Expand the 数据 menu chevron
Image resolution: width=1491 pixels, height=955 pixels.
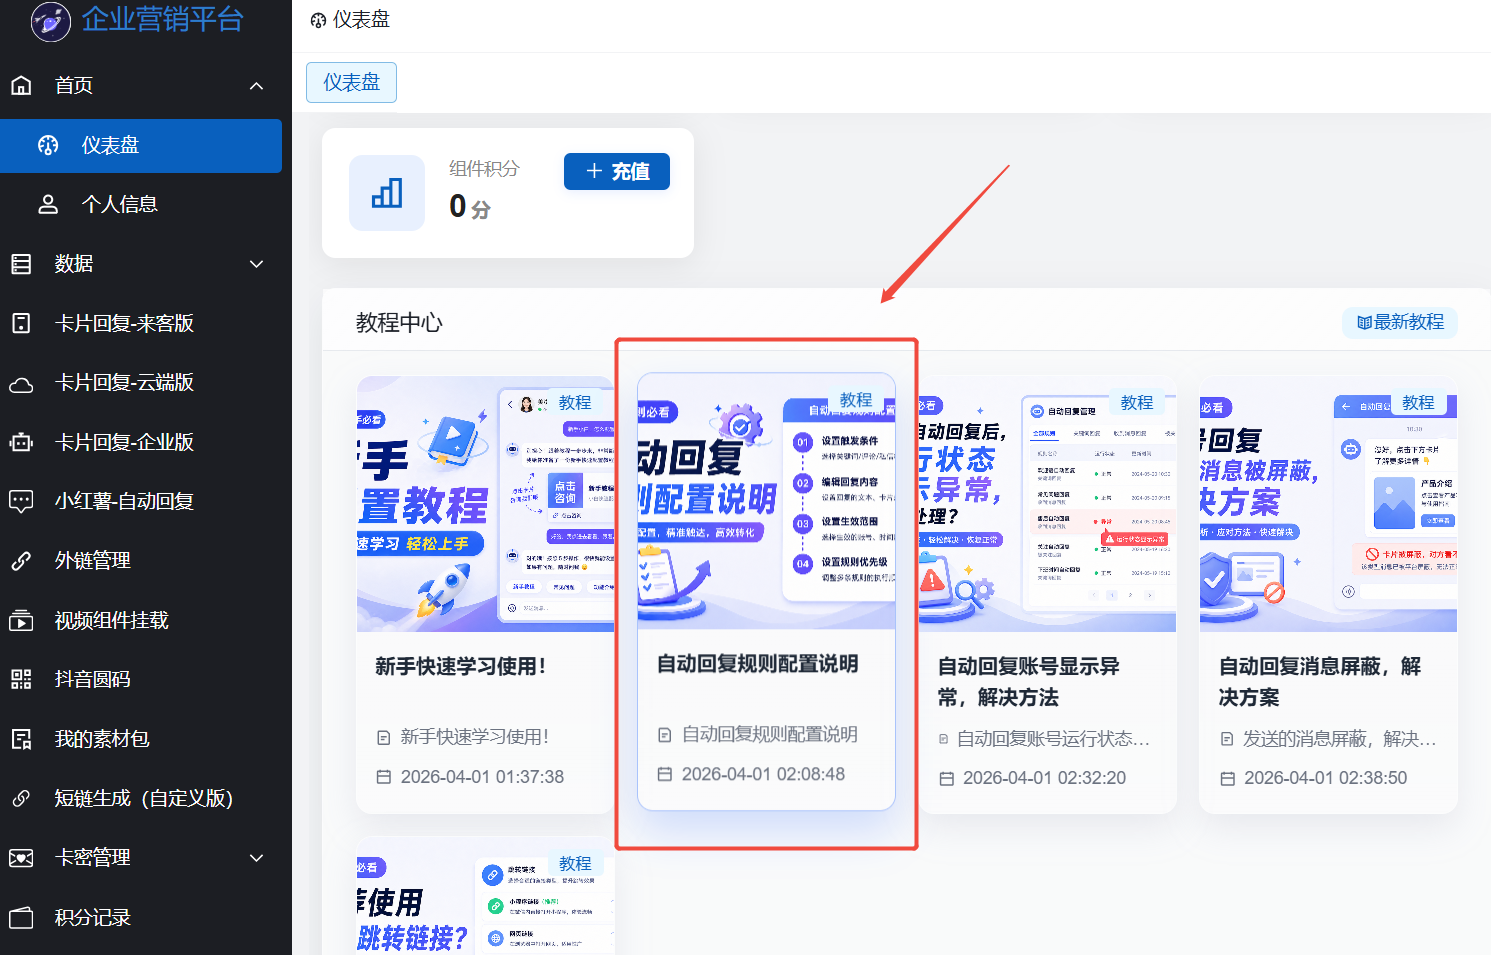coord(257,264)
